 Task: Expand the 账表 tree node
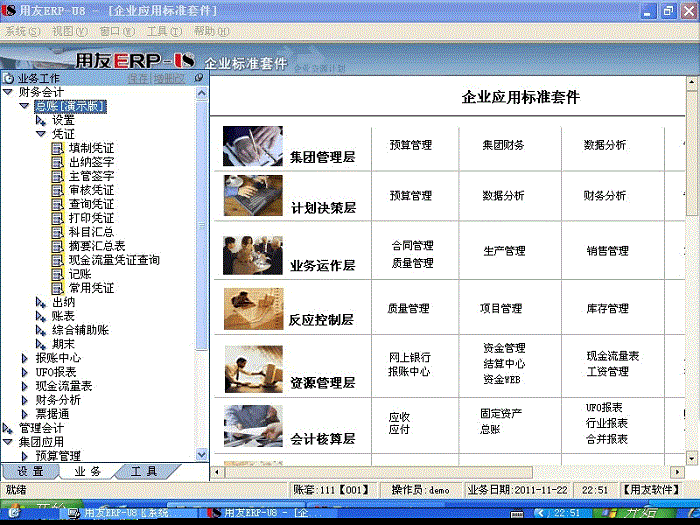click(x=41, y=317)
